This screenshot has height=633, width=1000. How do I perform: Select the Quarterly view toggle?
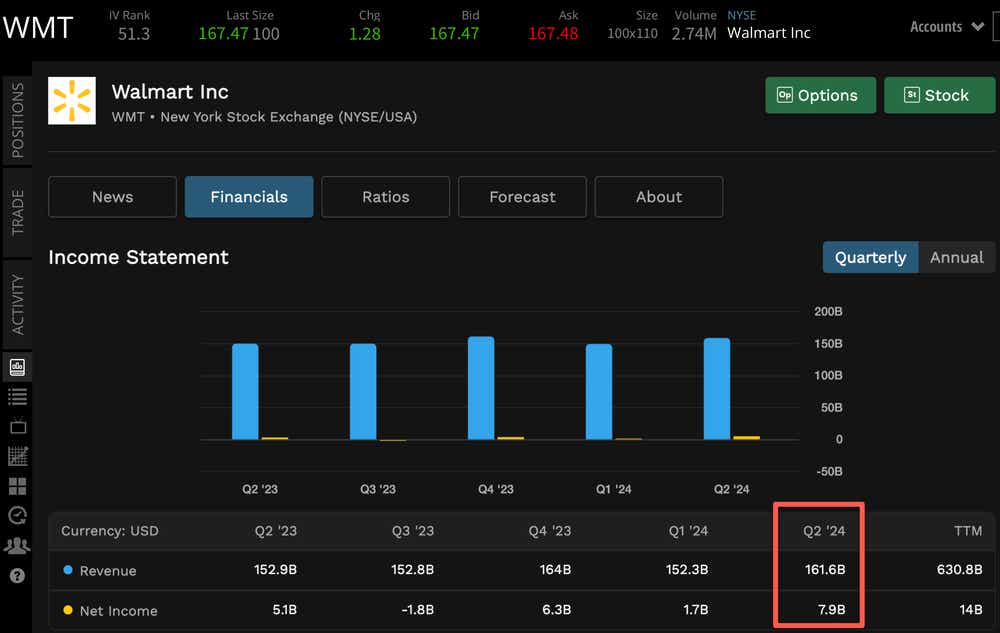[871, 257]
